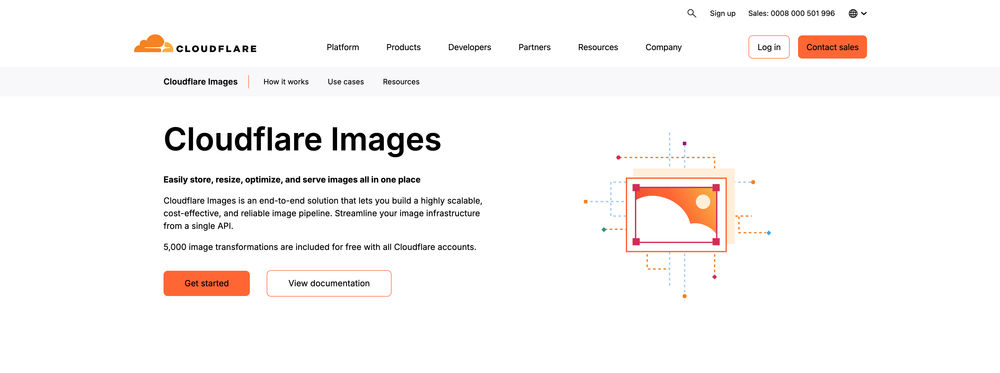Open the Platform menu
The width and height of the screenshot is (1000, 373).
tap(342, 47)
